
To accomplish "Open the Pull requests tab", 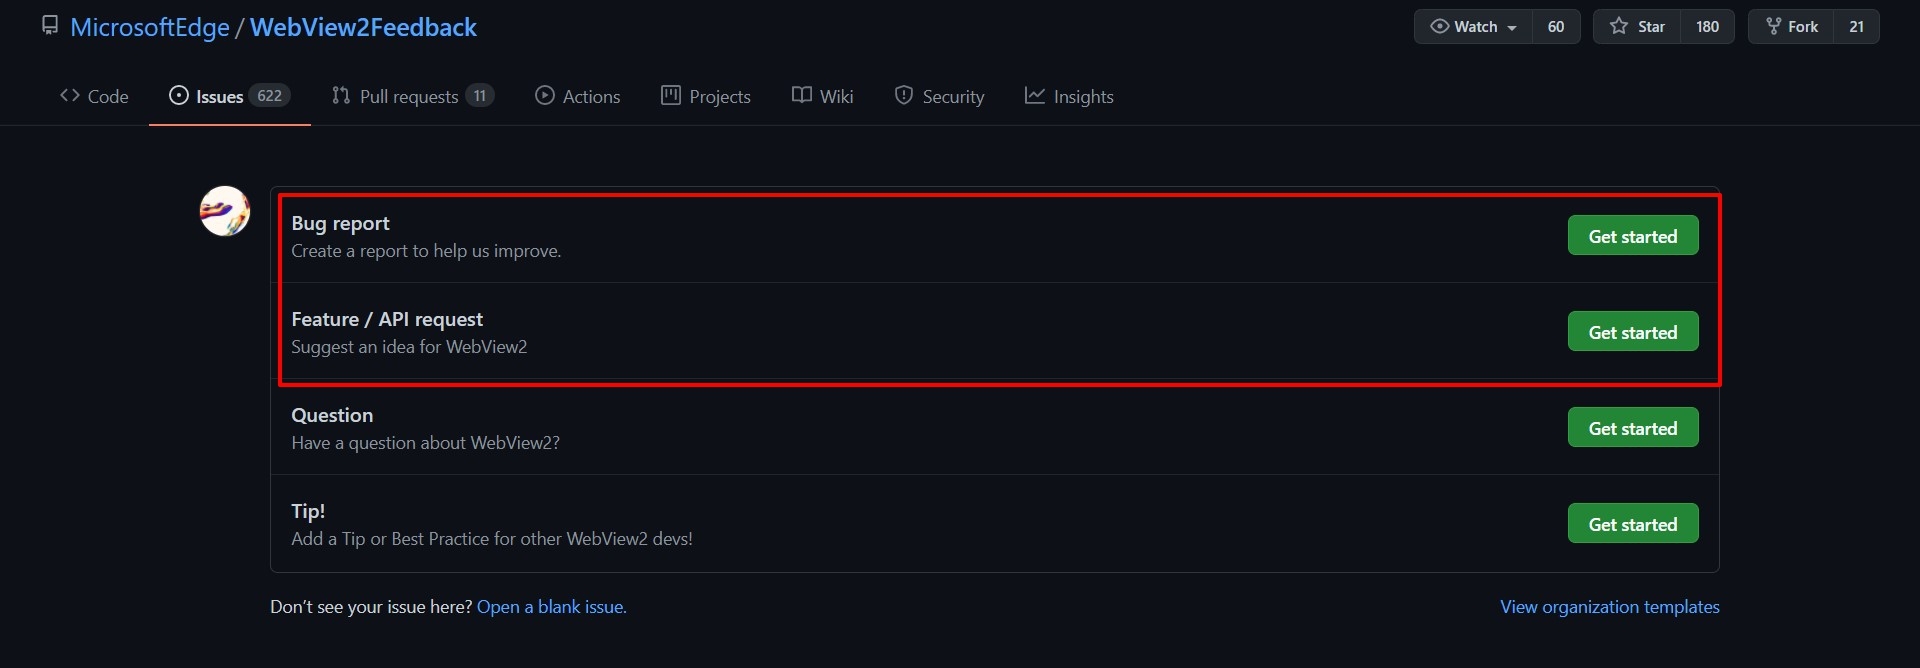I will tap(411, 96).
